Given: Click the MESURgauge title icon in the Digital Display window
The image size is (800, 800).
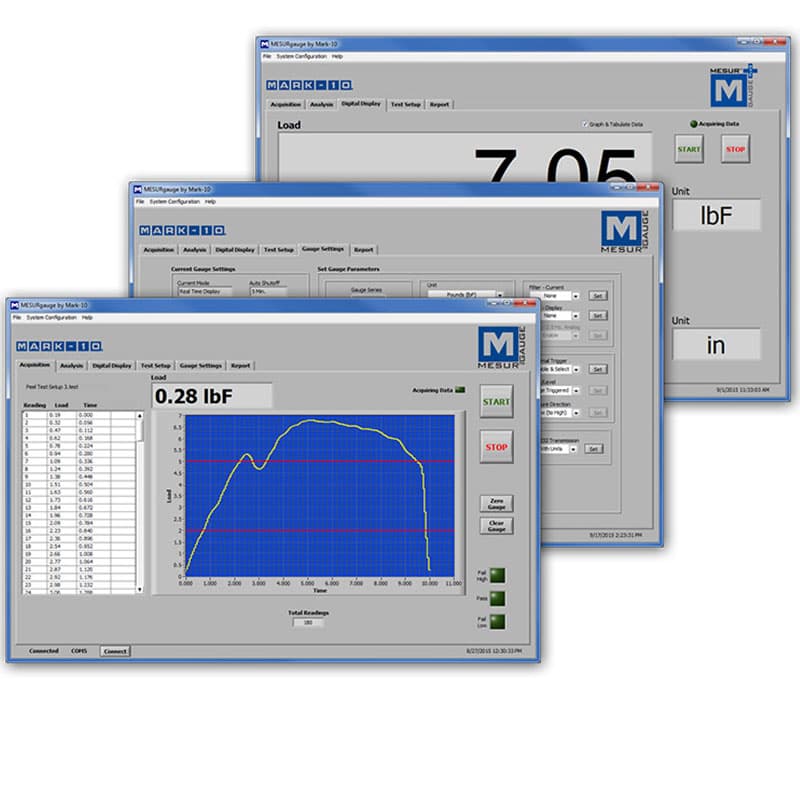Looking at the screenshot, I should tap(264, 44).
